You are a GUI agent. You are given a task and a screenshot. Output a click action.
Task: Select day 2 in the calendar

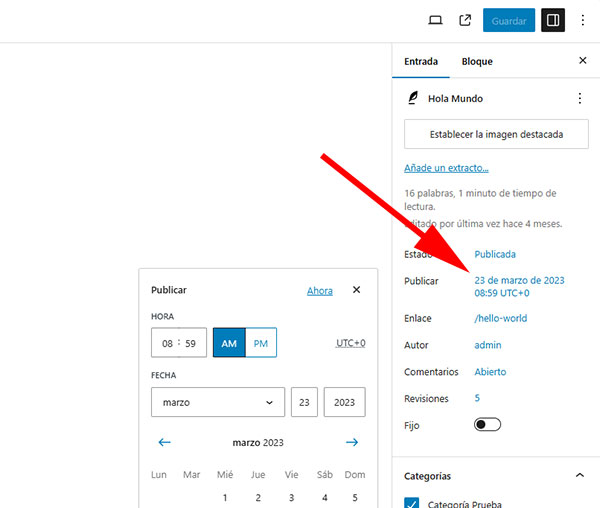tap(258, 498)
